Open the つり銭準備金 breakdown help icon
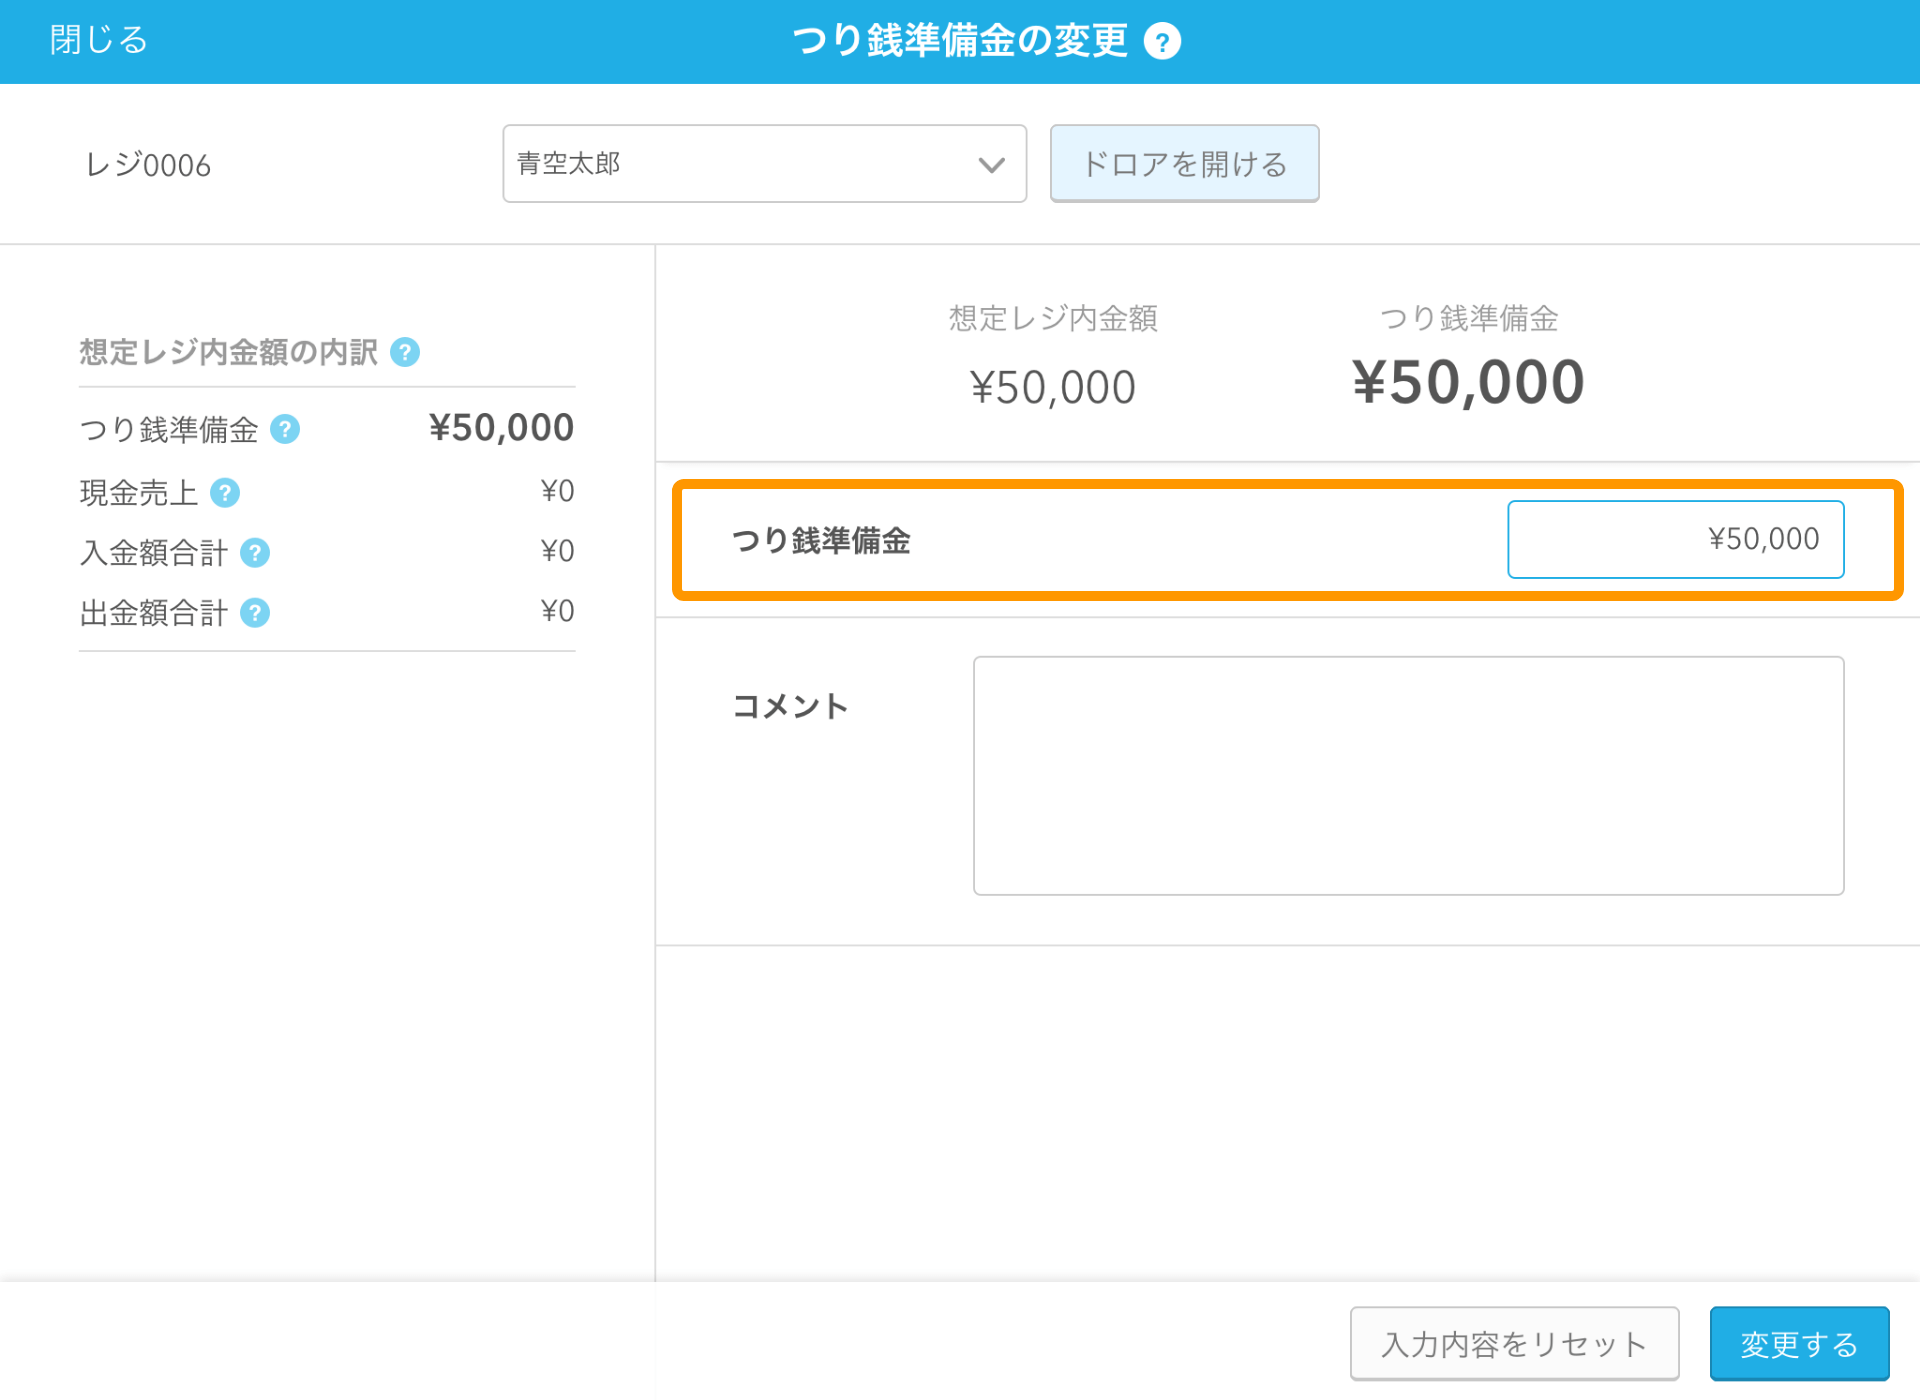Viewport: 1920px width, 1400px height. pos(286,430)
